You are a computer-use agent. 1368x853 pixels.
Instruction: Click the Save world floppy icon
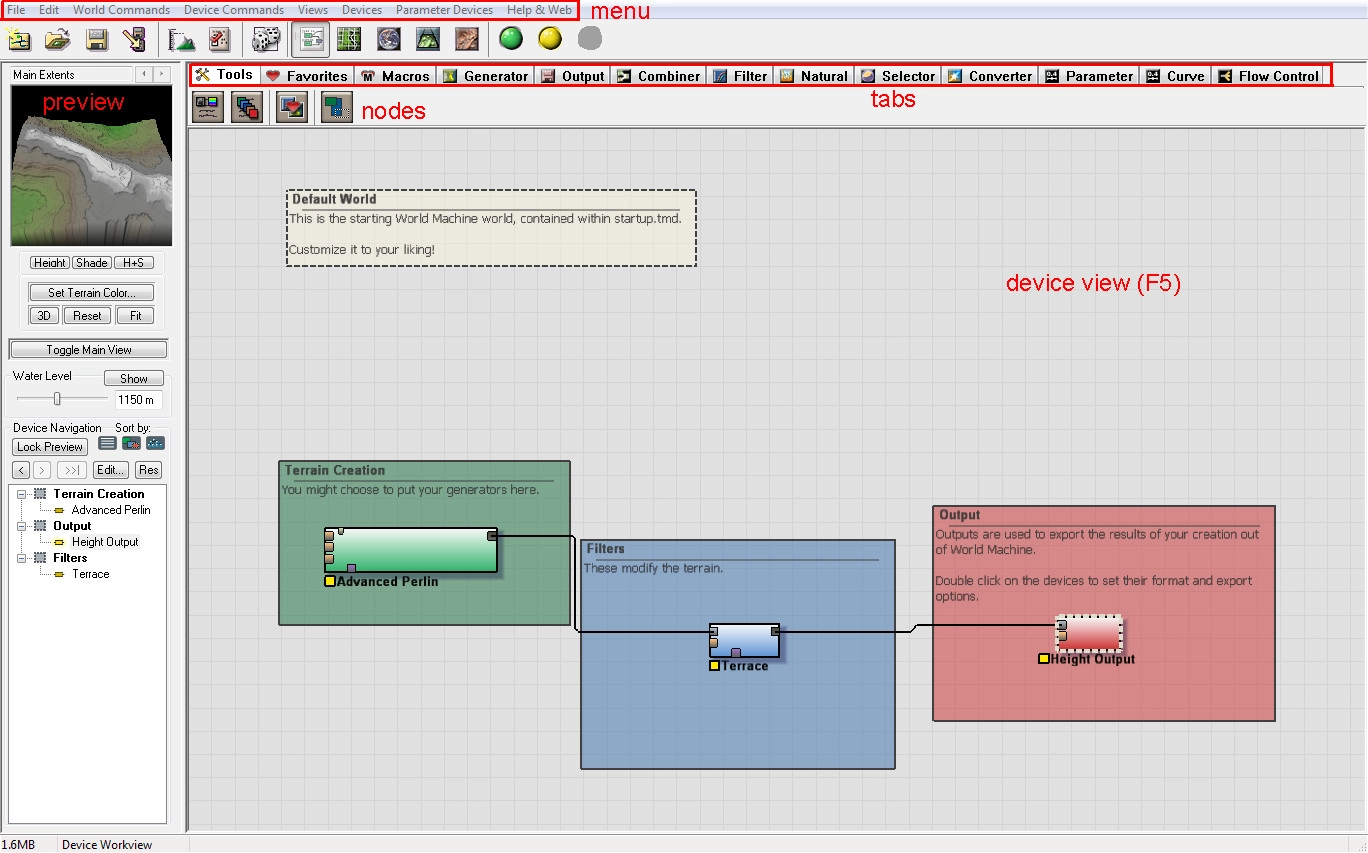[x=96, y=40]
